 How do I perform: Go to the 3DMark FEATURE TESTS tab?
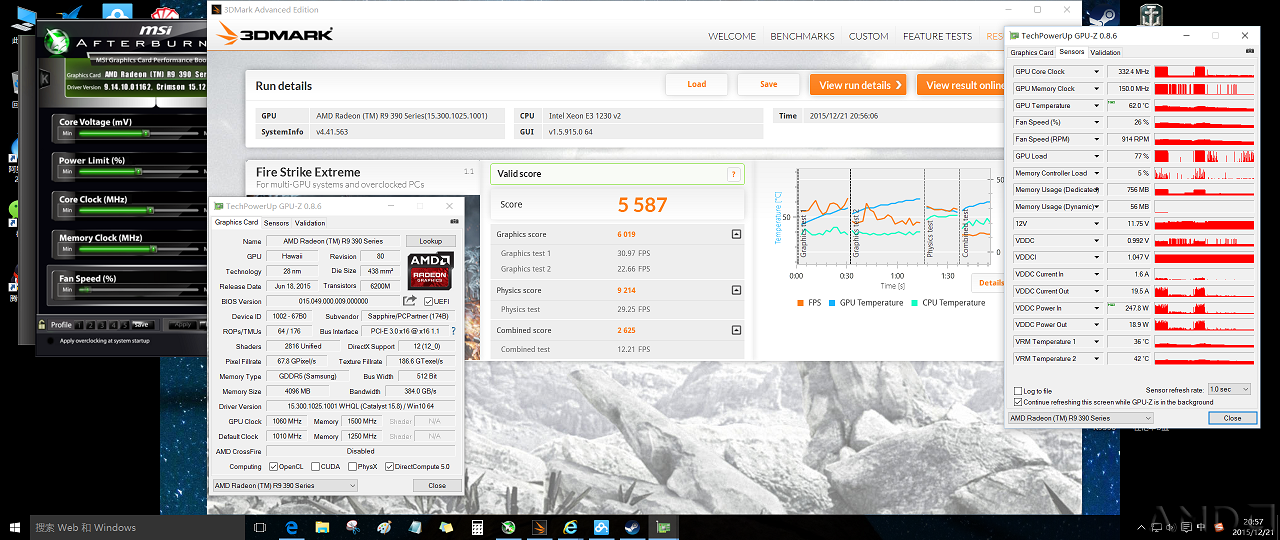[x=937, y=36]
